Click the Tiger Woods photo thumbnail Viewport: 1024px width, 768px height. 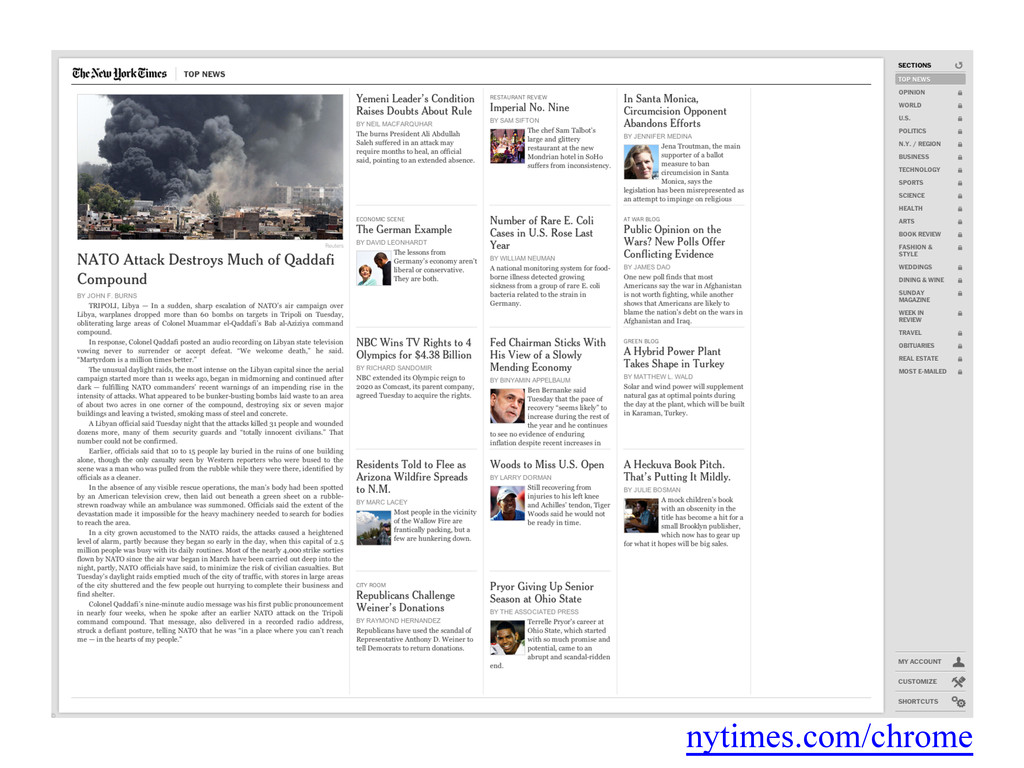coord(507,503)
